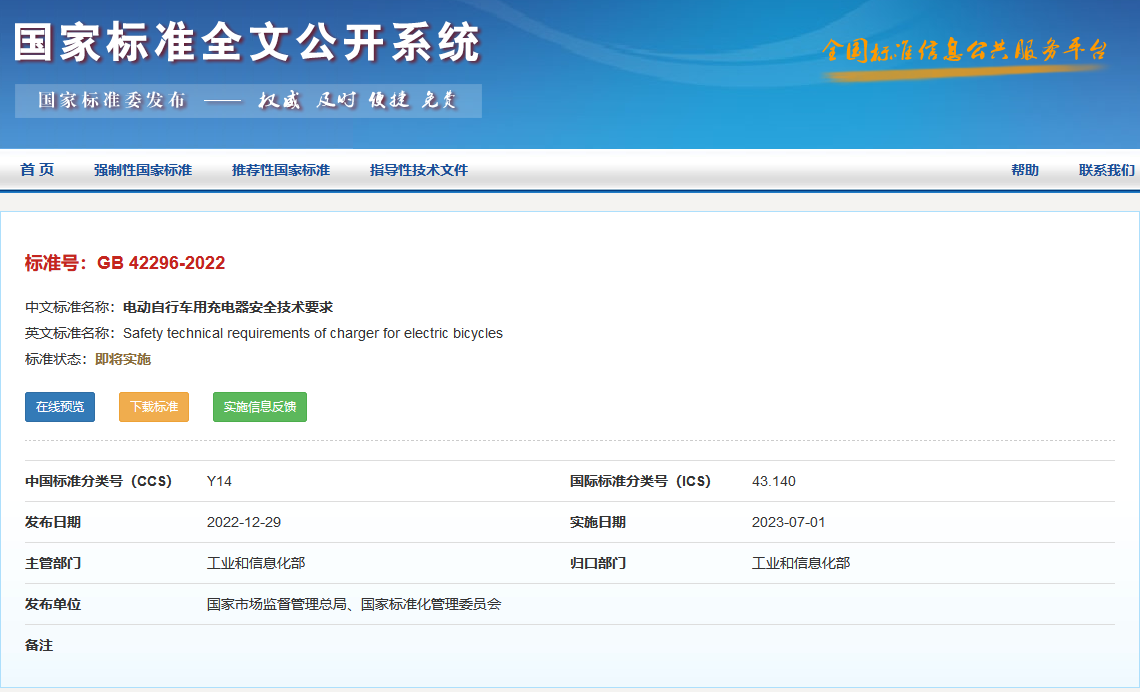Screen dimensions: 1140x692
Task: Click the 国家标准委发布 slogan banner
Action: tap(248, 101)
